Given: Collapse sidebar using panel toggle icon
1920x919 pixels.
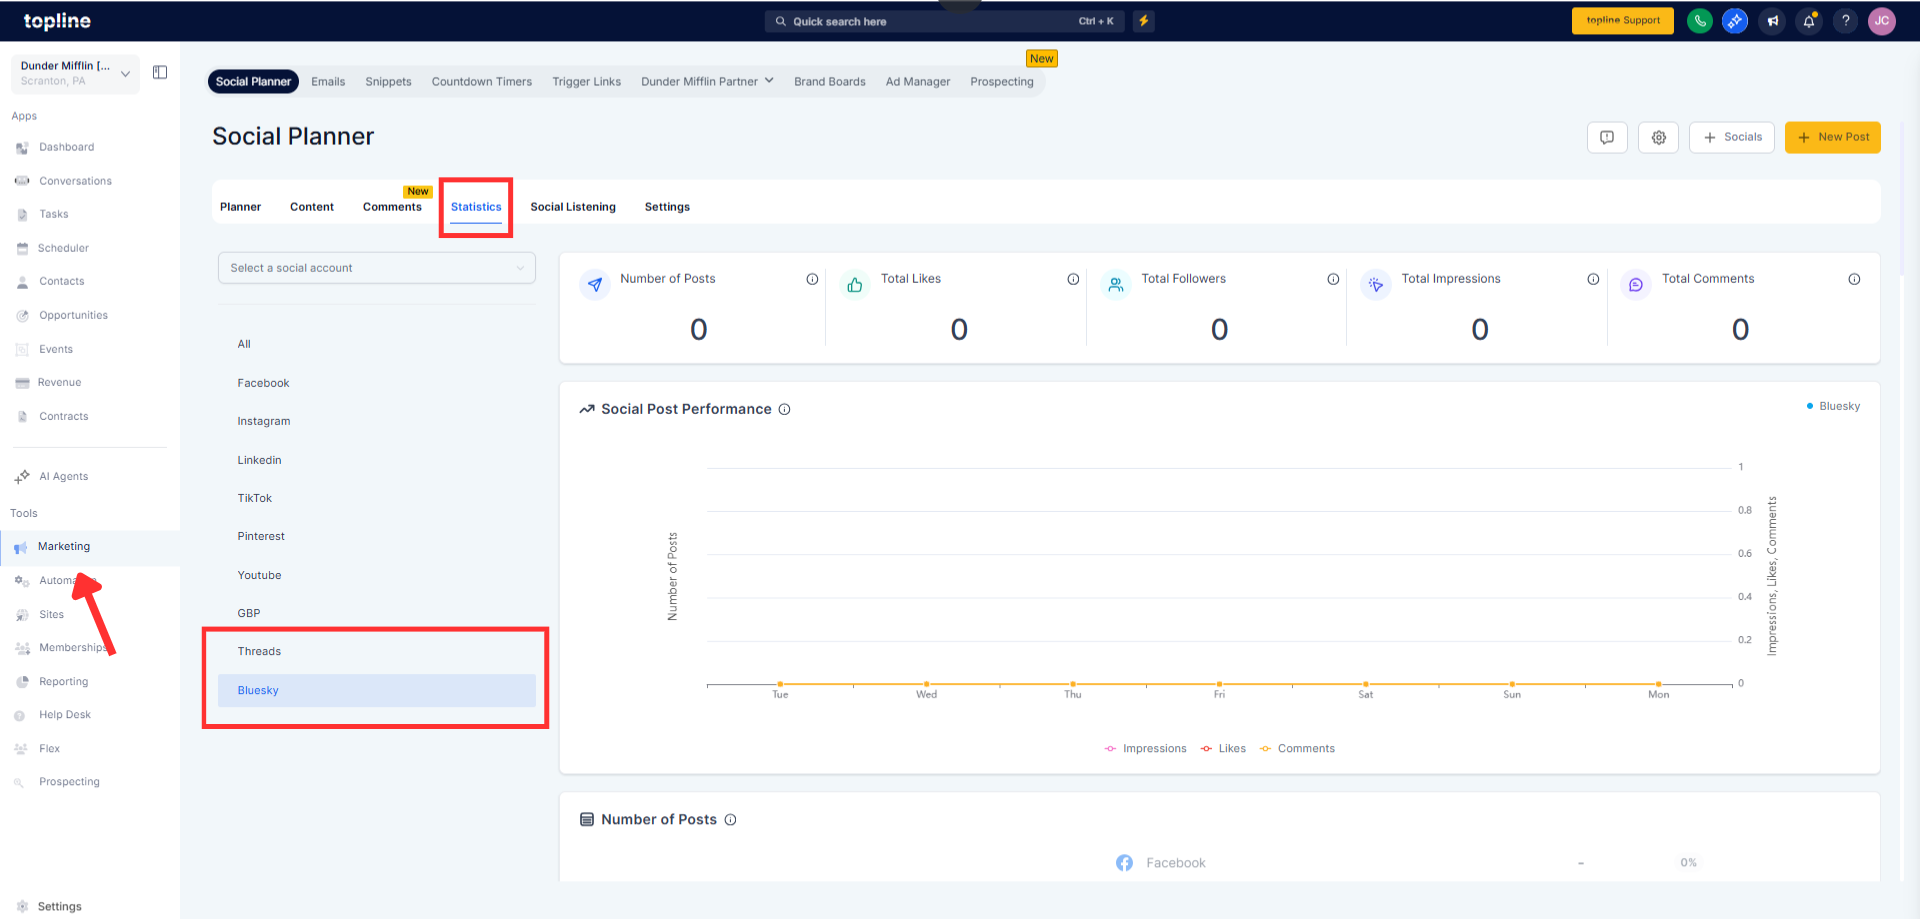Looking at the screenshot, I should (x=160, y=72).
